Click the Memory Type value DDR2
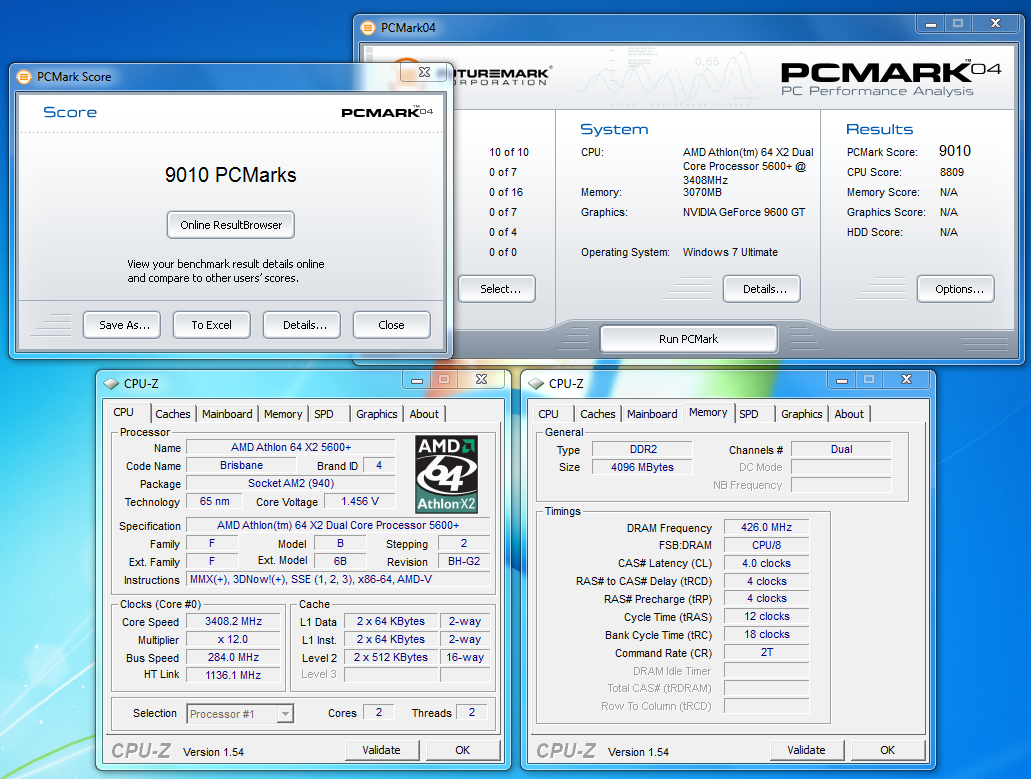 pos(642,449)
